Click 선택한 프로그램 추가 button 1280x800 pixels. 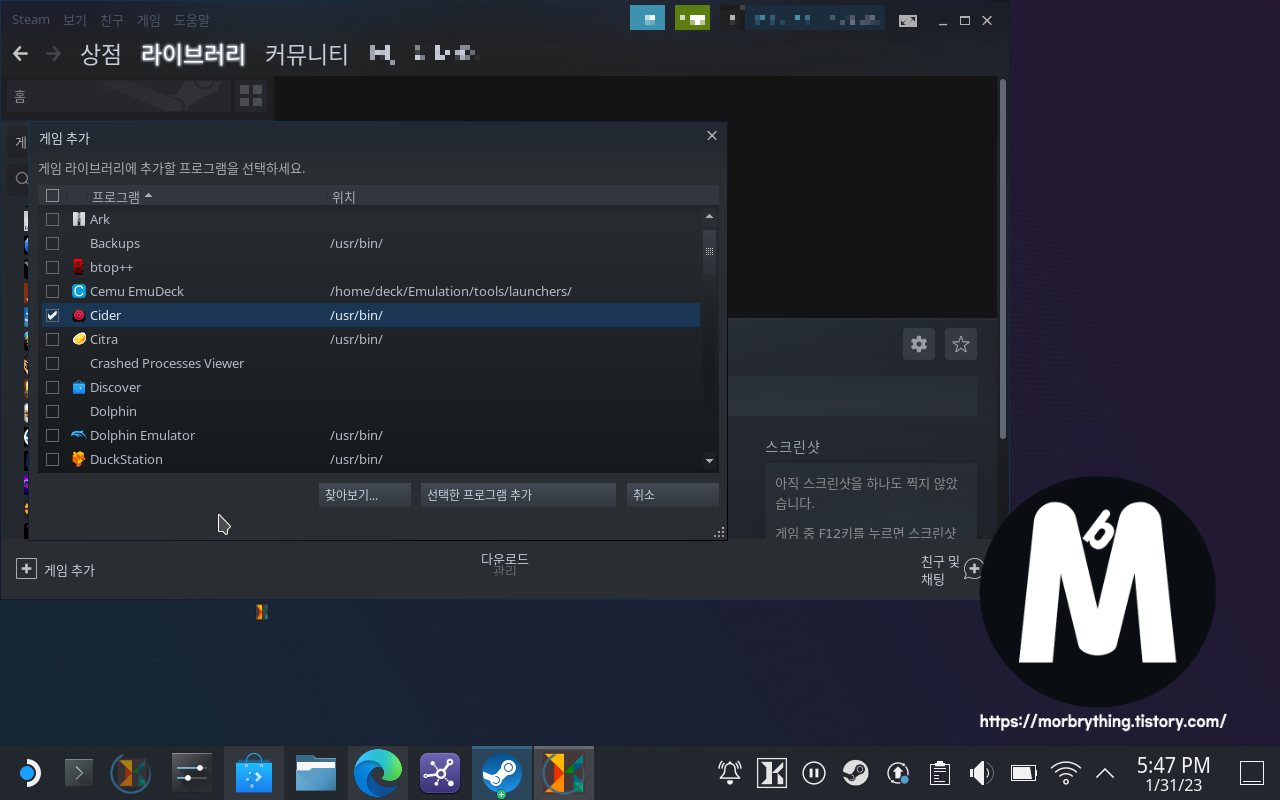(518, 495)
